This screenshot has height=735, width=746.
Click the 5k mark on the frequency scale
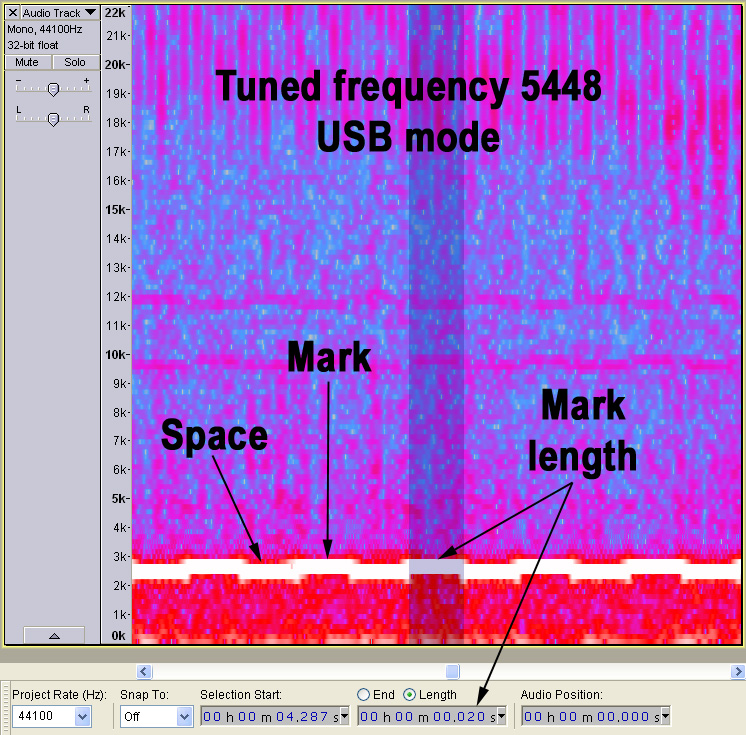pos(119,499)
